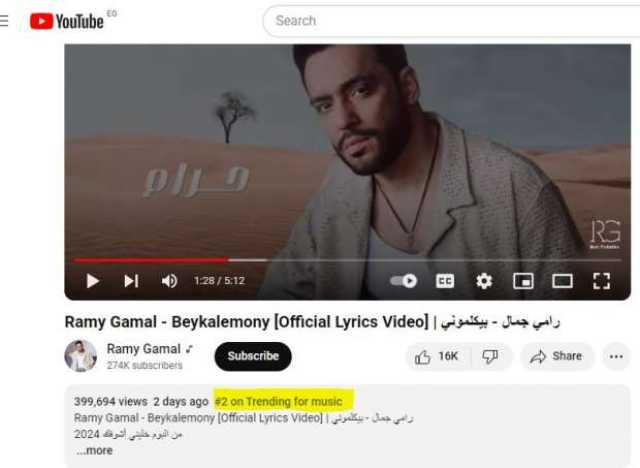This screenshot has height=468, width=640.
Task: Enter full screen mode
Action: [x=601, y=281]
